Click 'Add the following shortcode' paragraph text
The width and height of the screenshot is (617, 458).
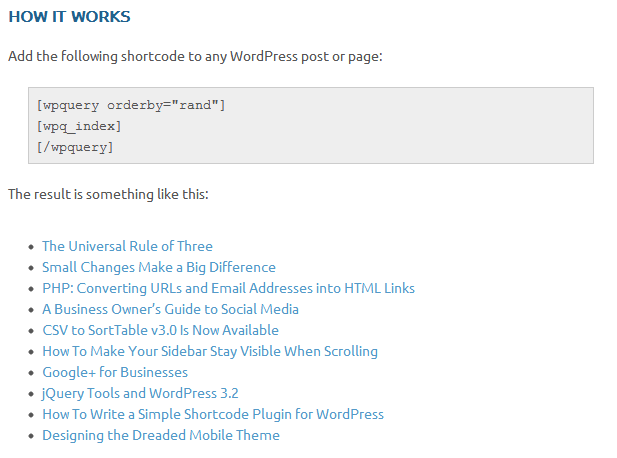coord(195,56)
